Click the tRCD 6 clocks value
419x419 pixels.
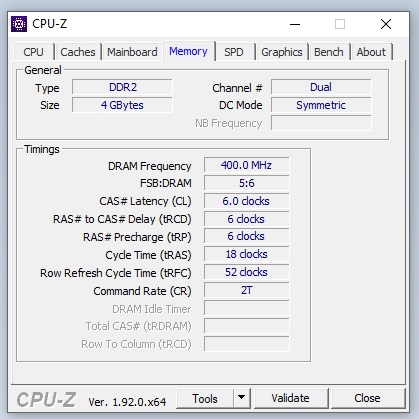pyautogui.click(x=246, y=219)
